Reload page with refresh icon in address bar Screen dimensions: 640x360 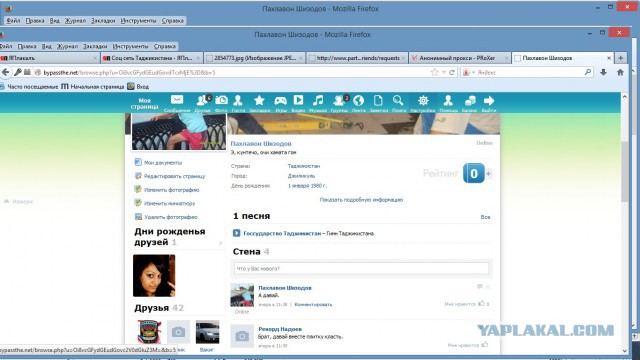pos(452,72)
